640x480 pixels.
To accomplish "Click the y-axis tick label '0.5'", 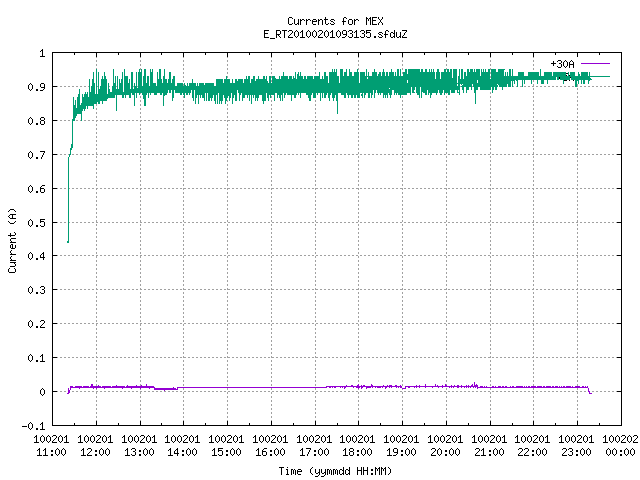I will (x=36, y=222).
